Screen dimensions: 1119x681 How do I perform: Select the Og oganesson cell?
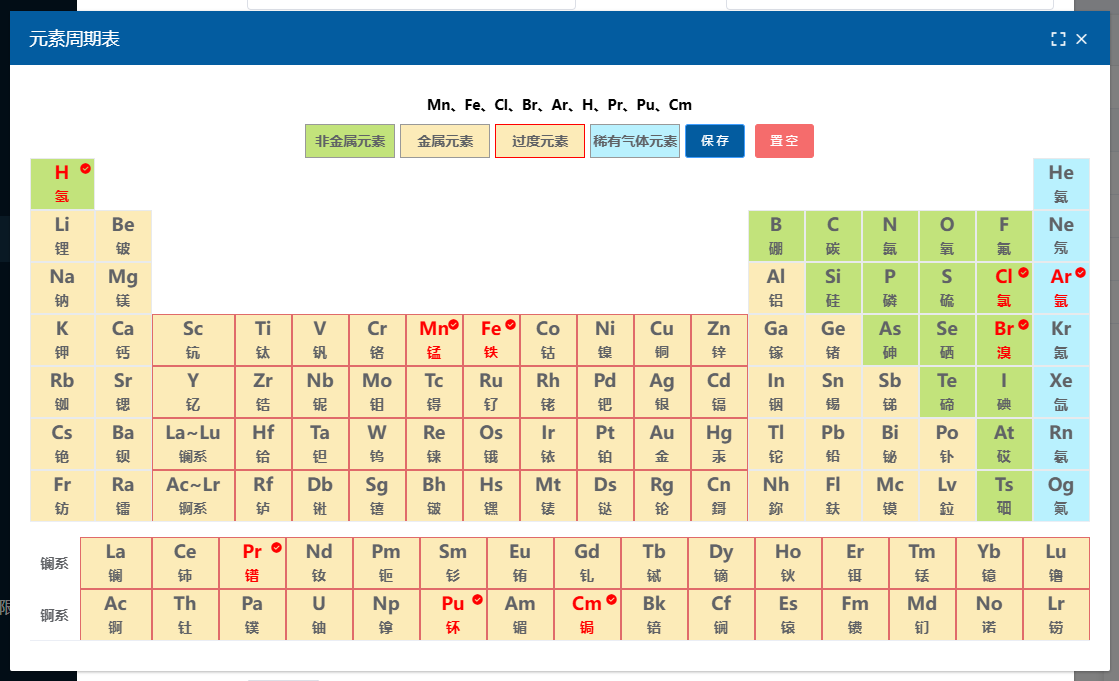[x=1061, y=496]
